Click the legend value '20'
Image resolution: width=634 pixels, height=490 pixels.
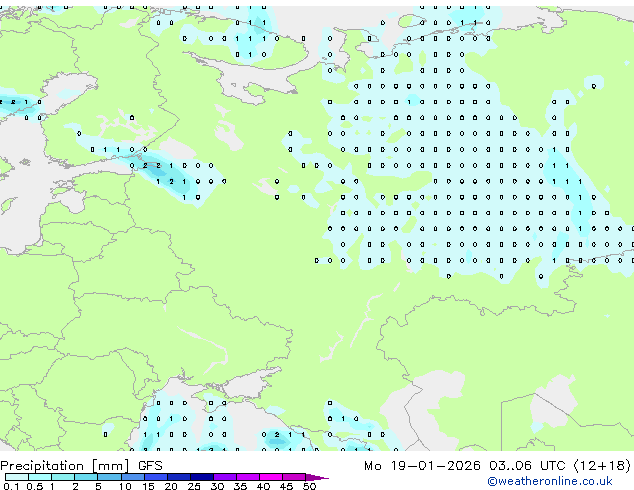coord(171,486)
